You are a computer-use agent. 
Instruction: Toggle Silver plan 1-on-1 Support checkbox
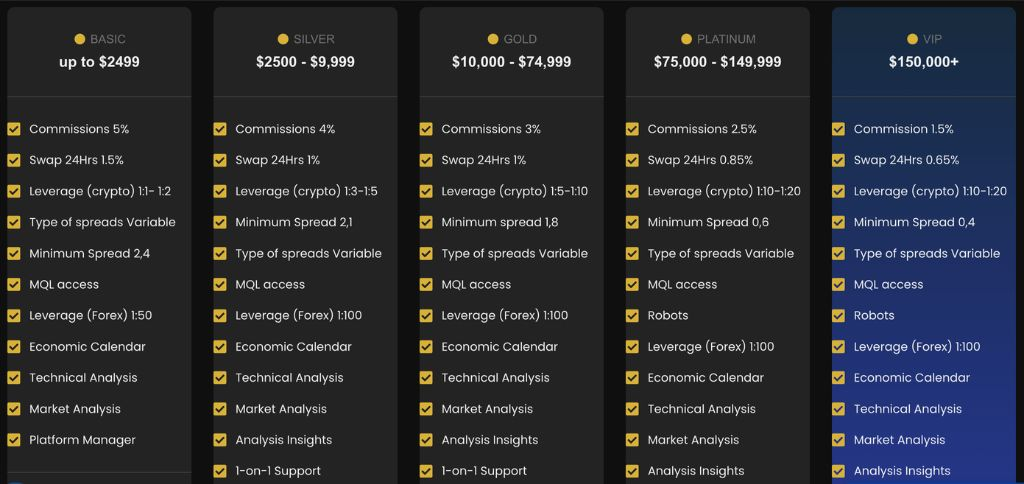pos(220,470)
